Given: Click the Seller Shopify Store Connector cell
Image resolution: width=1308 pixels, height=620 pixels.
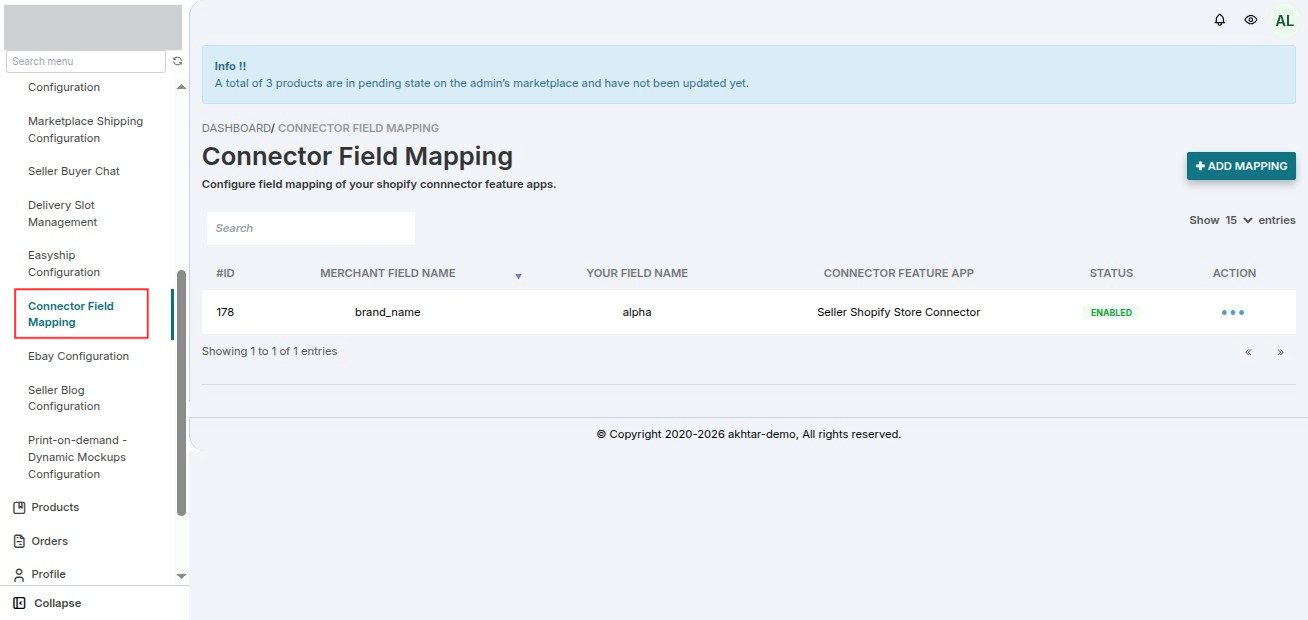Looking at the screenshot, I should point(899,312).
